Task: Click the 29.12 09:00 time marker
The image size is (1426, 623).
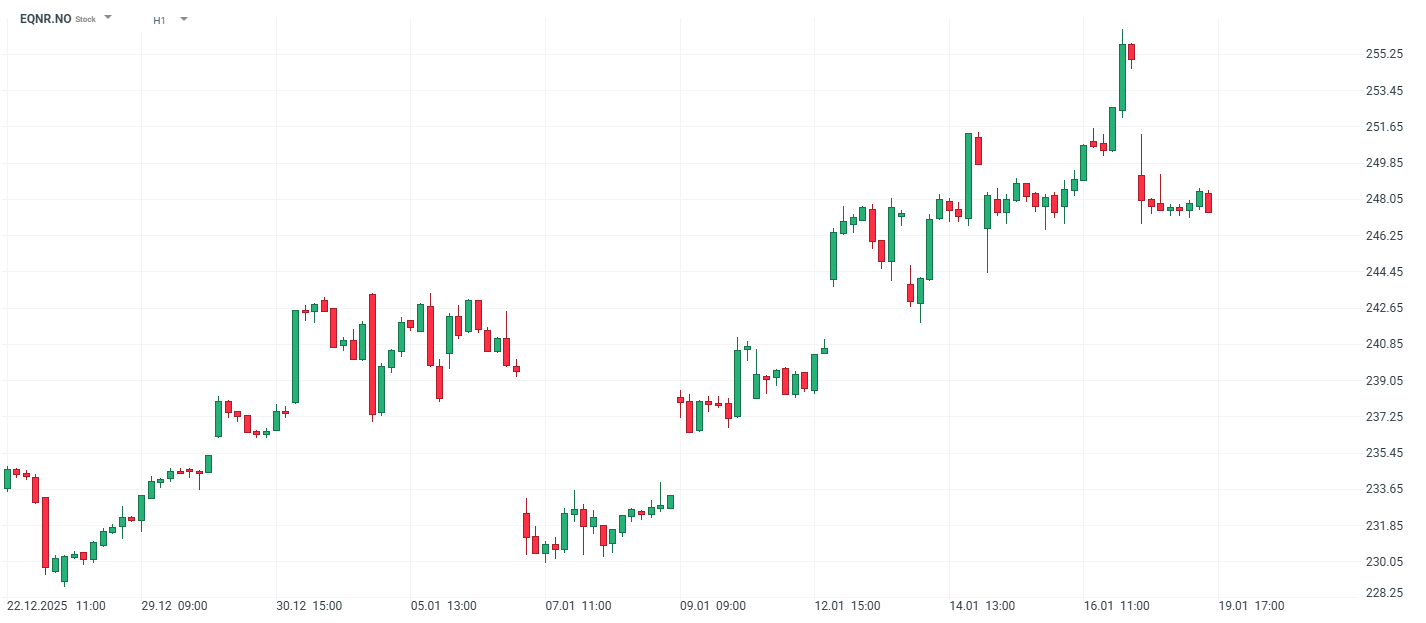Action: tap(174, 606)
